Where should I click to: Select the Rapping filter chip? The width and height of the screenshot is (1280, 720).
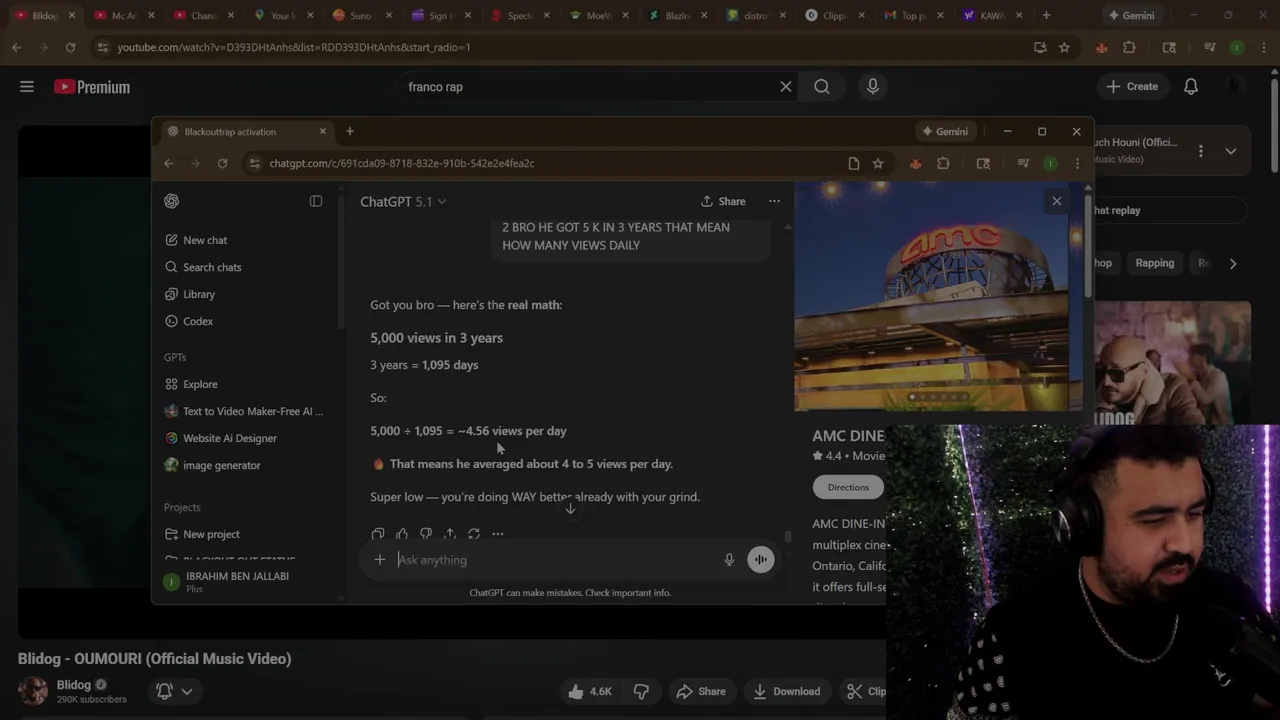[1155, 263]
